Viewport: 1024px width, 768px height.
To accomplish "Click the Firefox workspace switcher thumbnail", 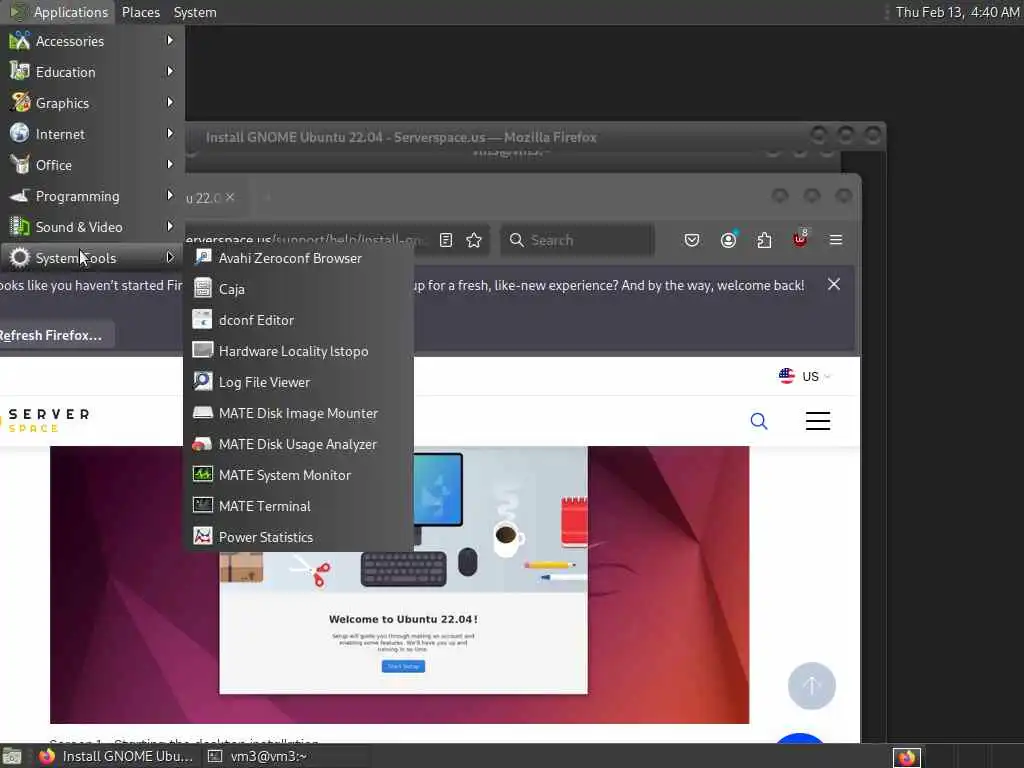I will [x=906, y=758].
